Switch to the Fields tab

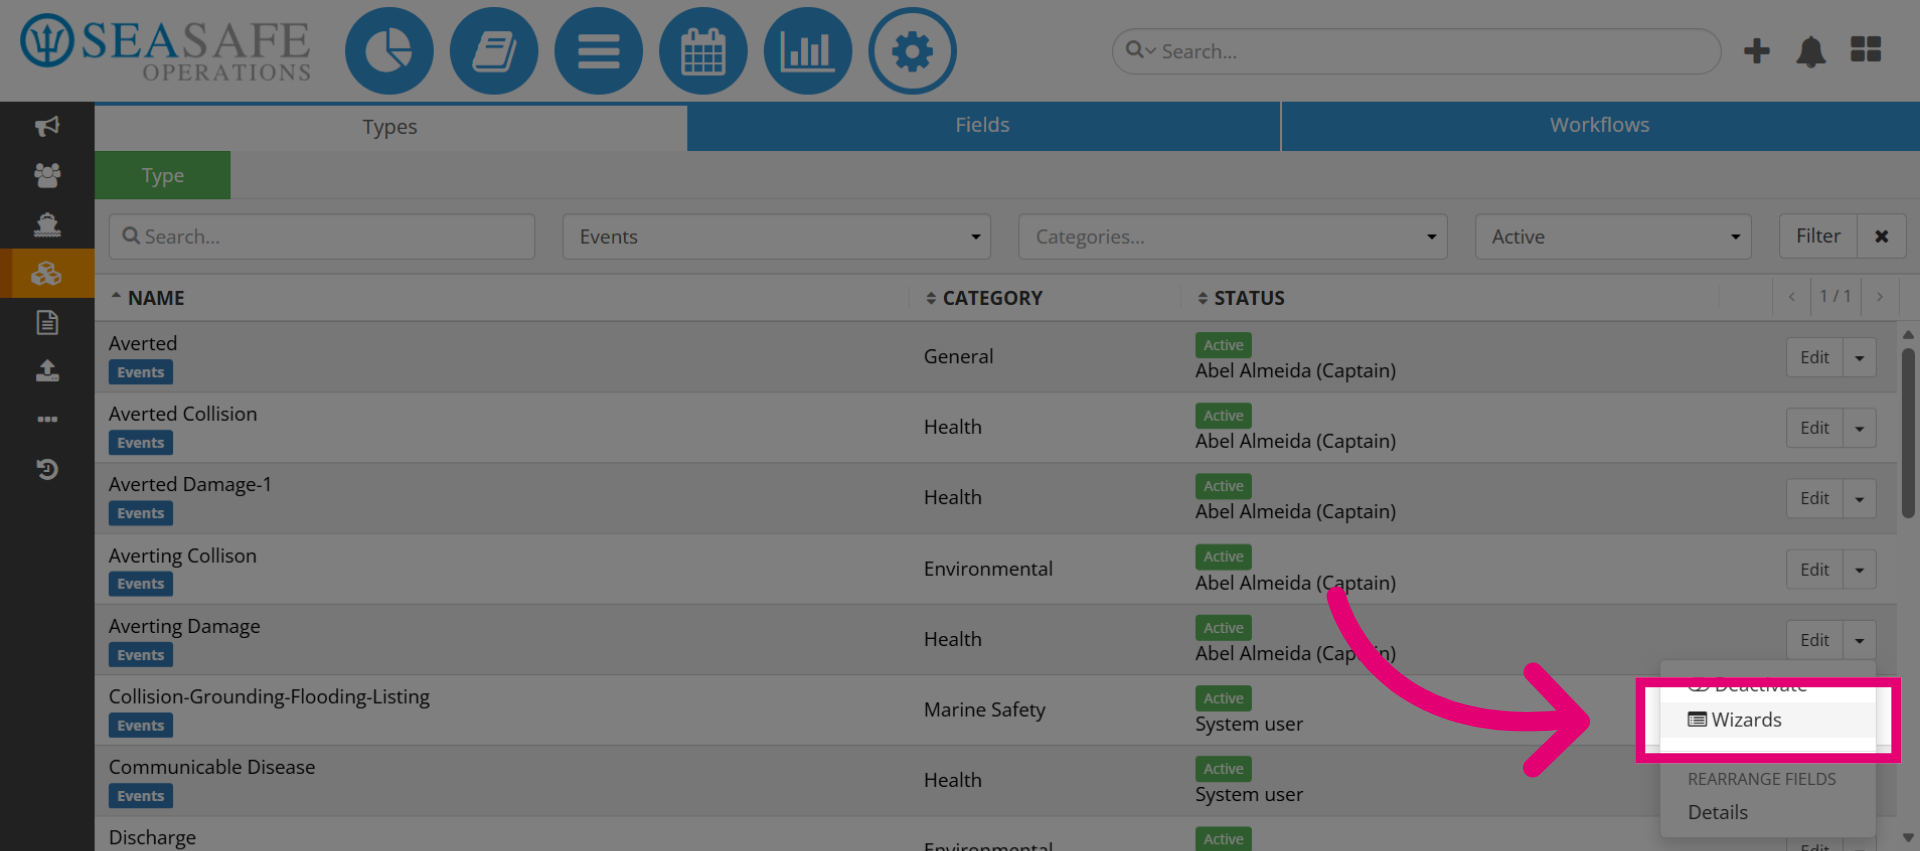(982, 126)
